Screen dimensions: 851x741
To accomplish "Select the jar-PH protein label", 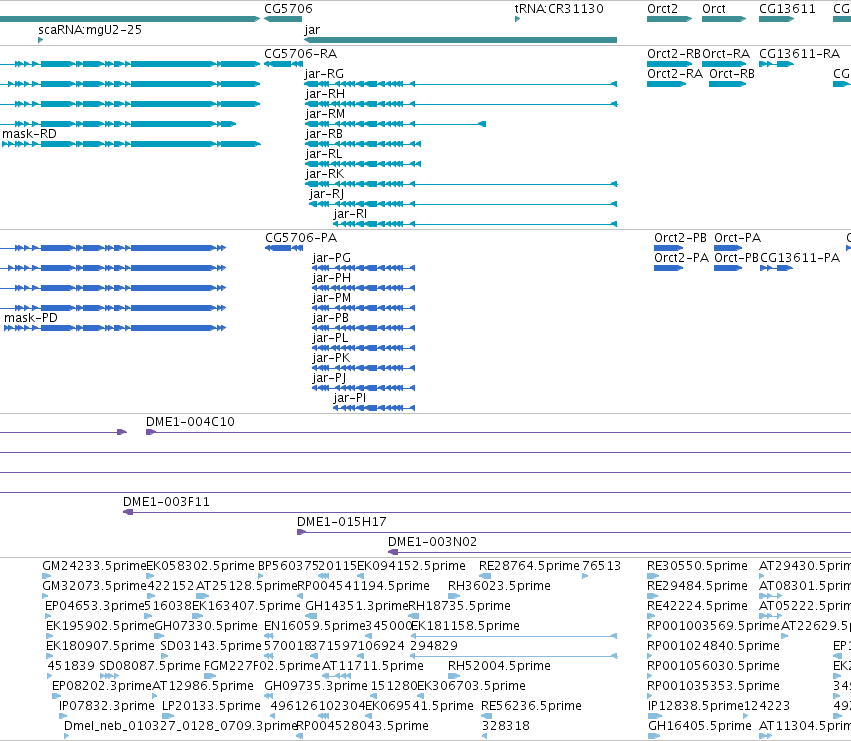I will (x=332, y=278).
